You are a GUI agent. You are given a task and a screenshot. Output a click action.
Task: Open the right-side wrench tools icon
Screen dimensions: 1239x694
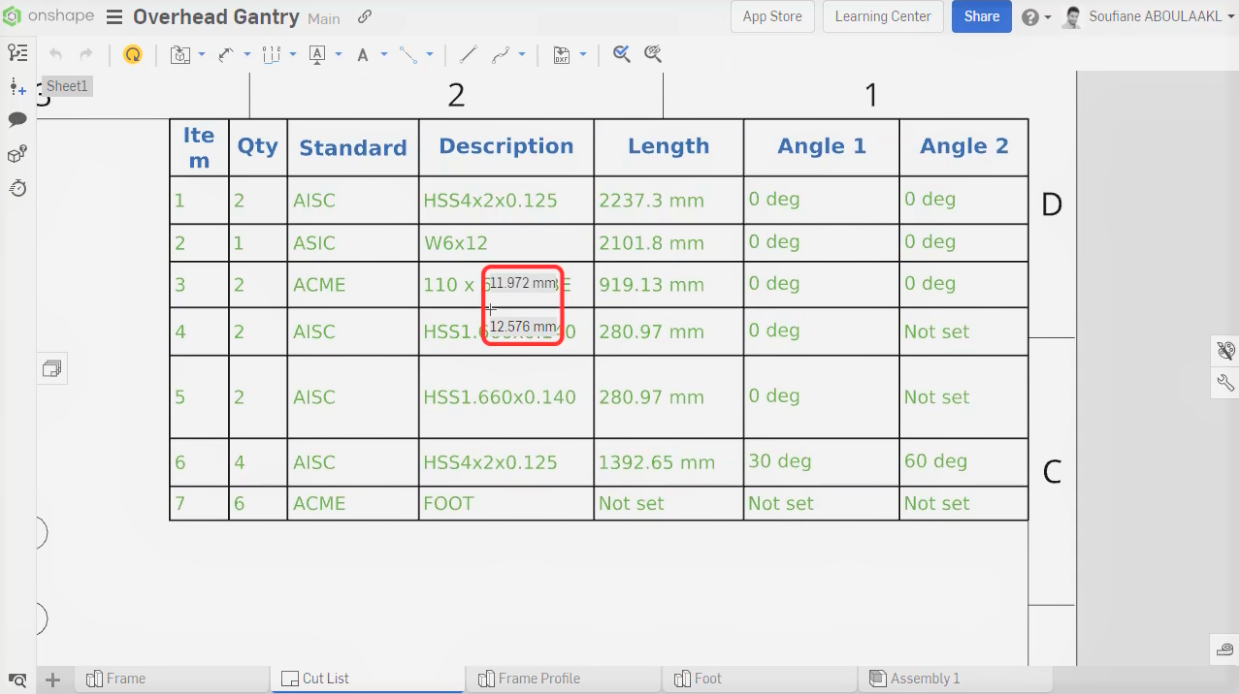(1225, 382)
